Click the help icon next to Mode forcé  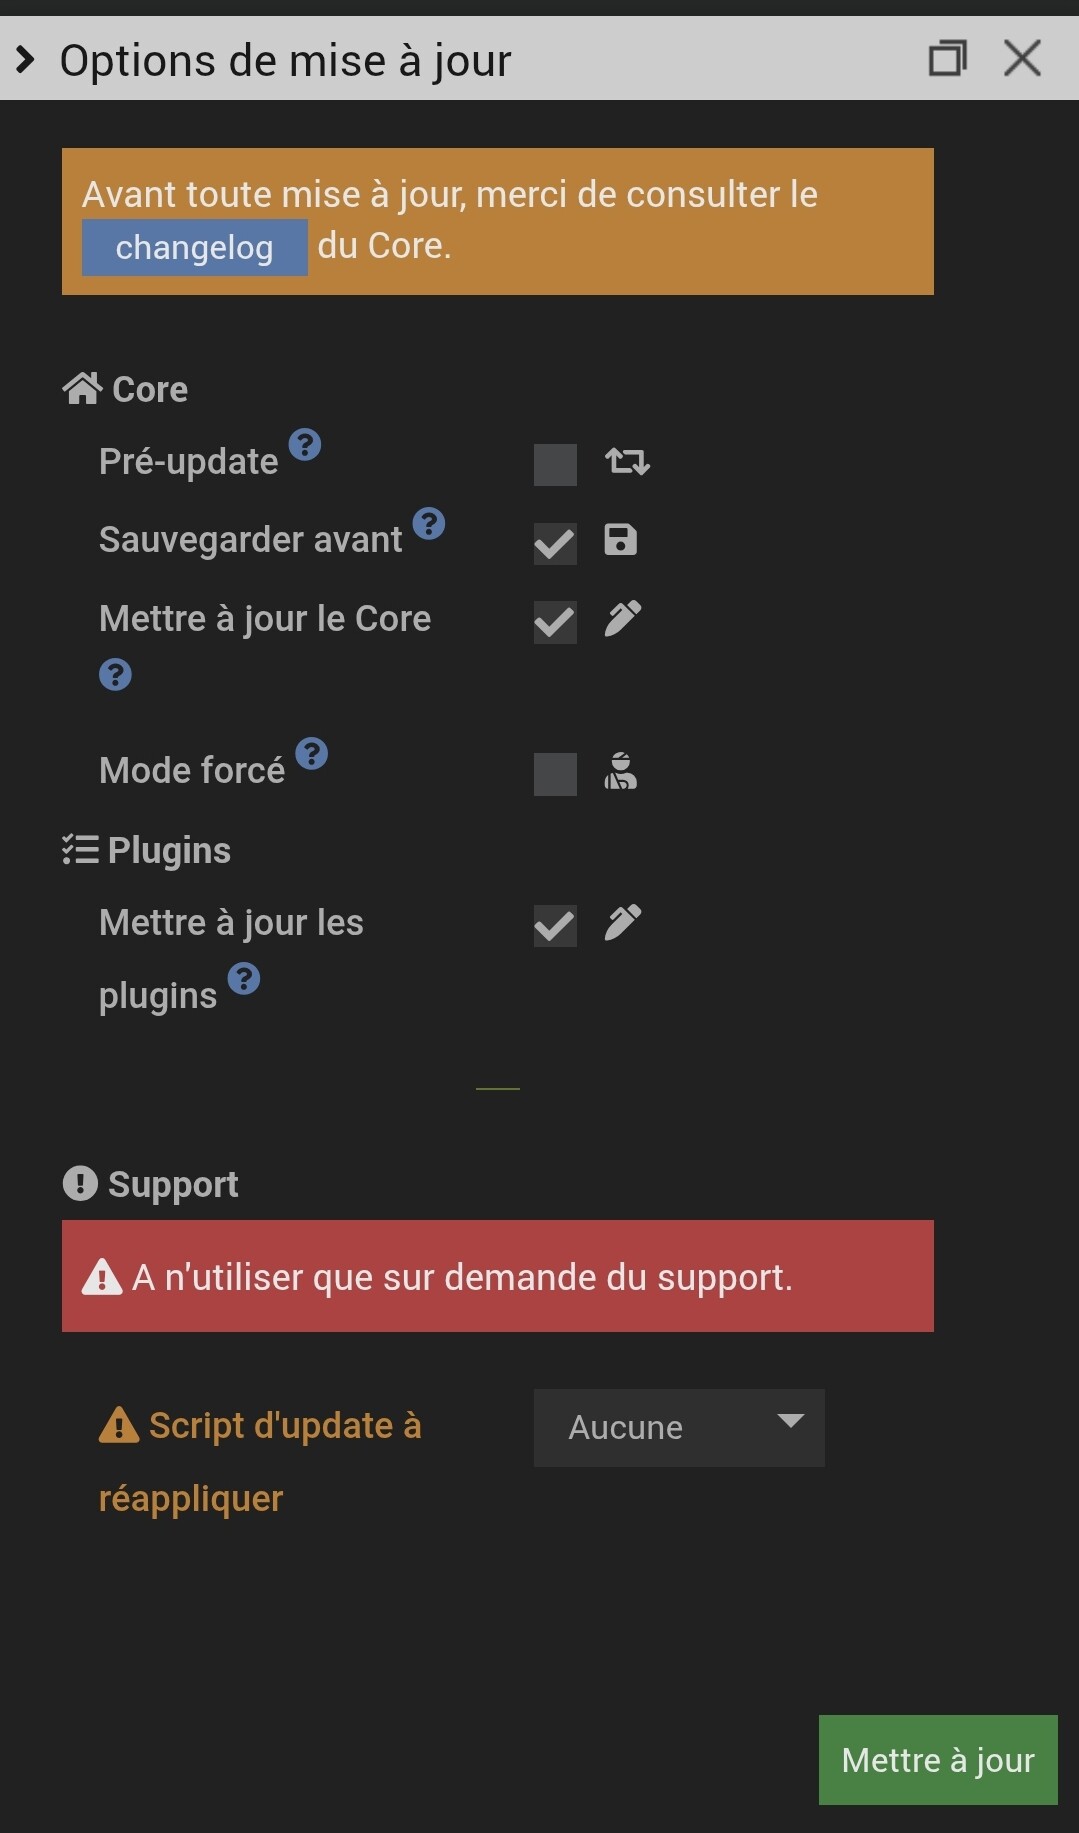tap(312, 753)
